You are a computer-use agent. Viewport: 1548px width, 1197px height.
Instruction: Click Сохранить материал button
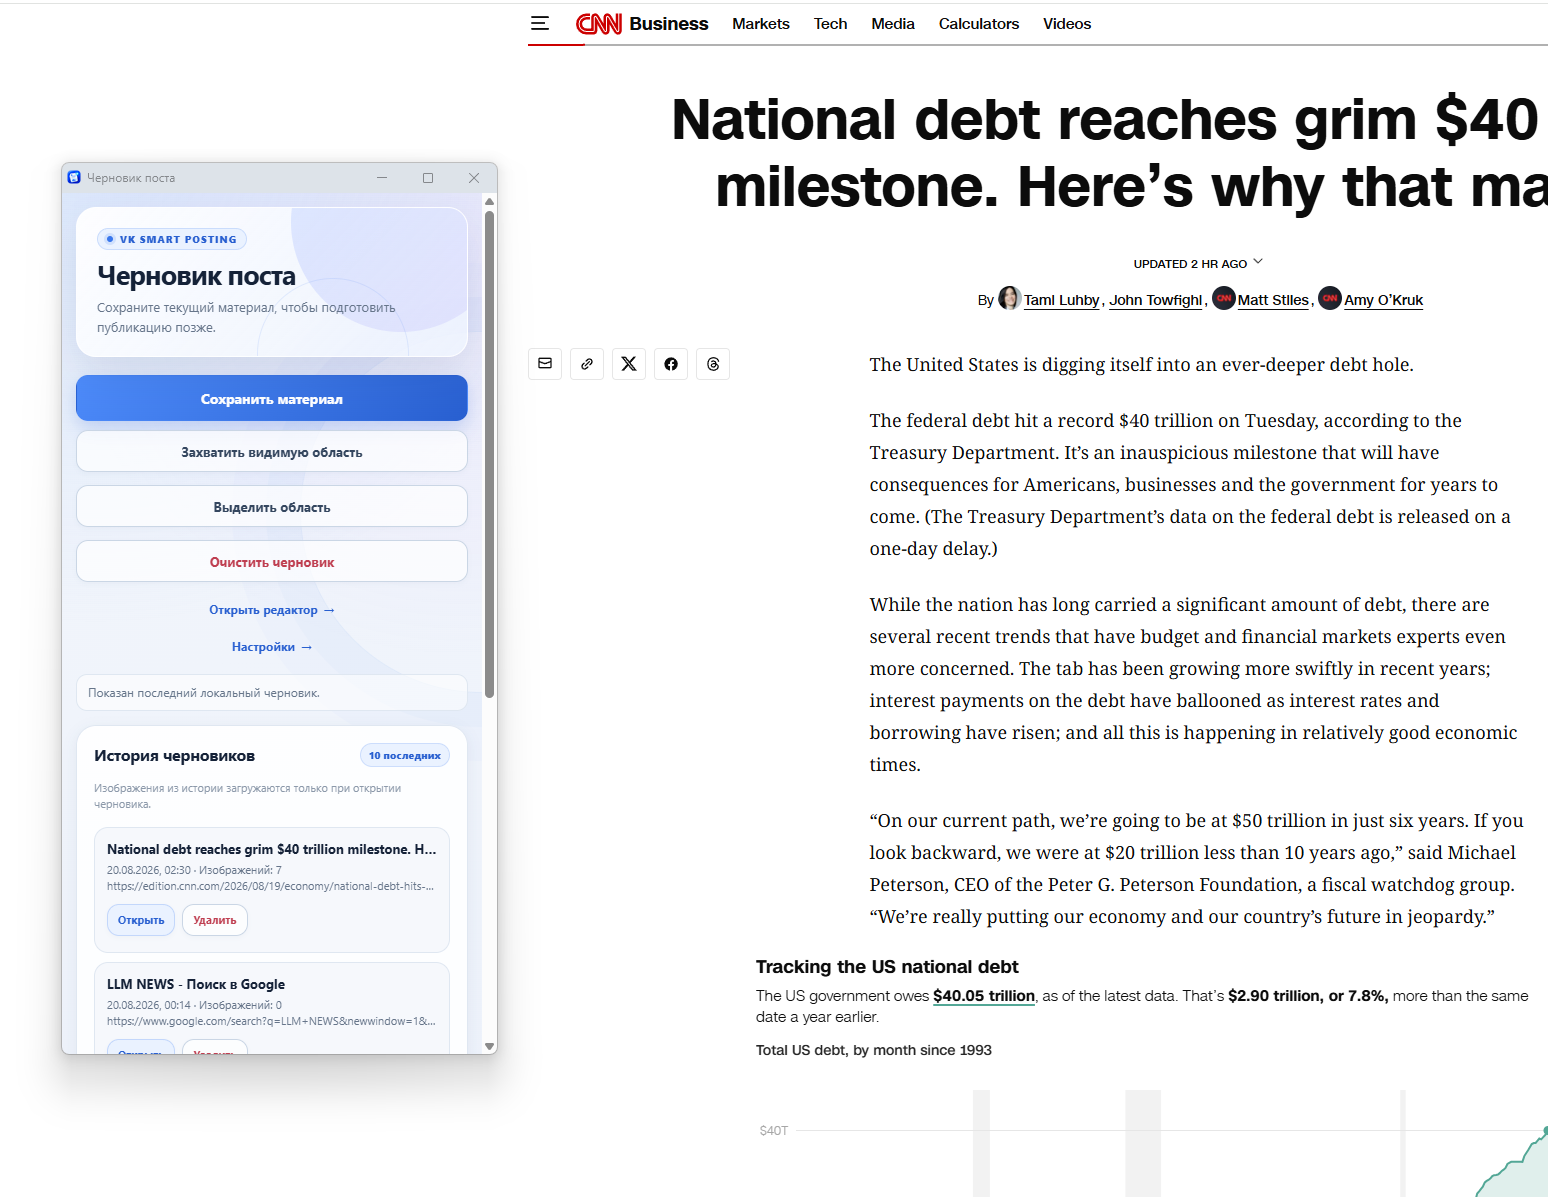272,399
